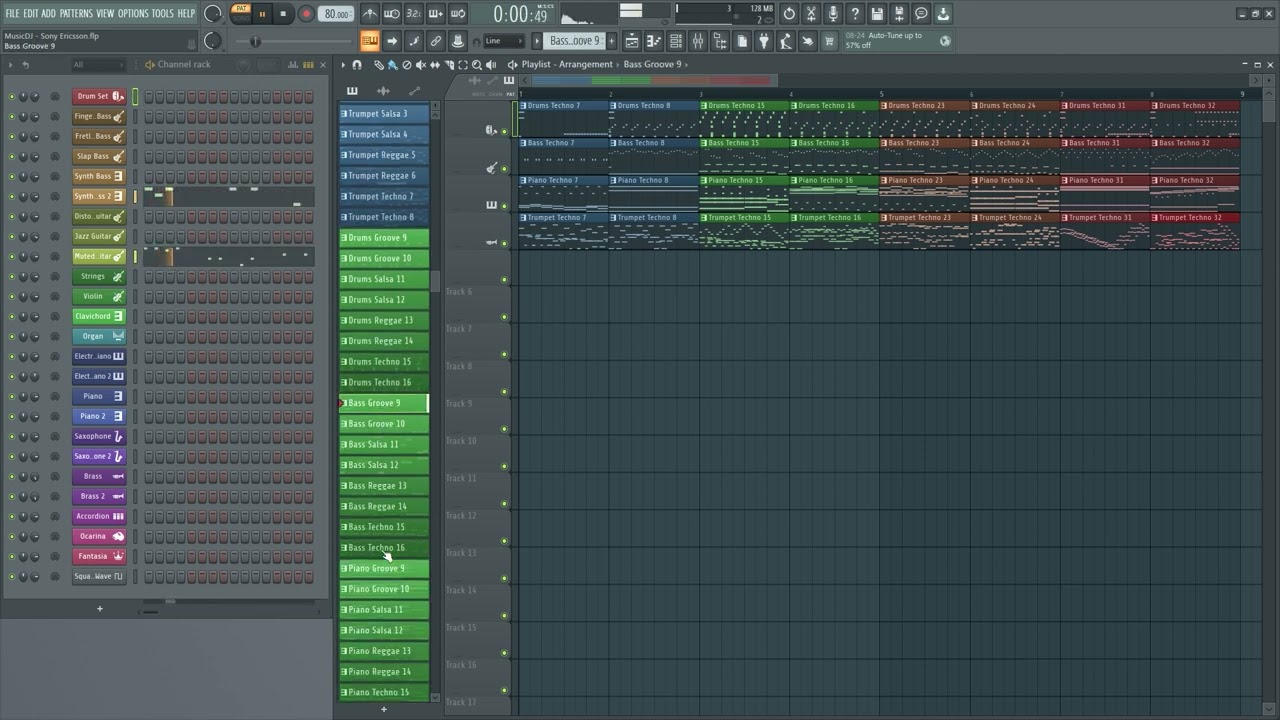1280x720 pixels.
Task: Open the PATTERNS menu
Action: click(x=76, y=13)
